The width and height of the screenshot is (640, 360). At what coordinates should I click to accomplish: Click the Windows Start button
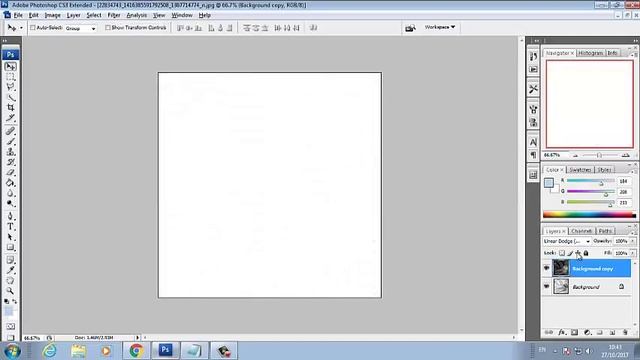[x=11, y=351]
